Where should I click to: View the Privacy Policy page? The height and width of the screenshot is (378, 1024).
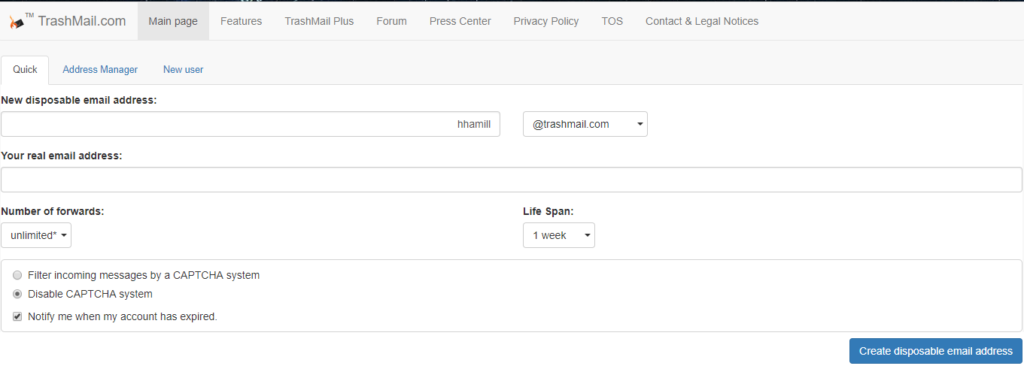tap(546, 21)
